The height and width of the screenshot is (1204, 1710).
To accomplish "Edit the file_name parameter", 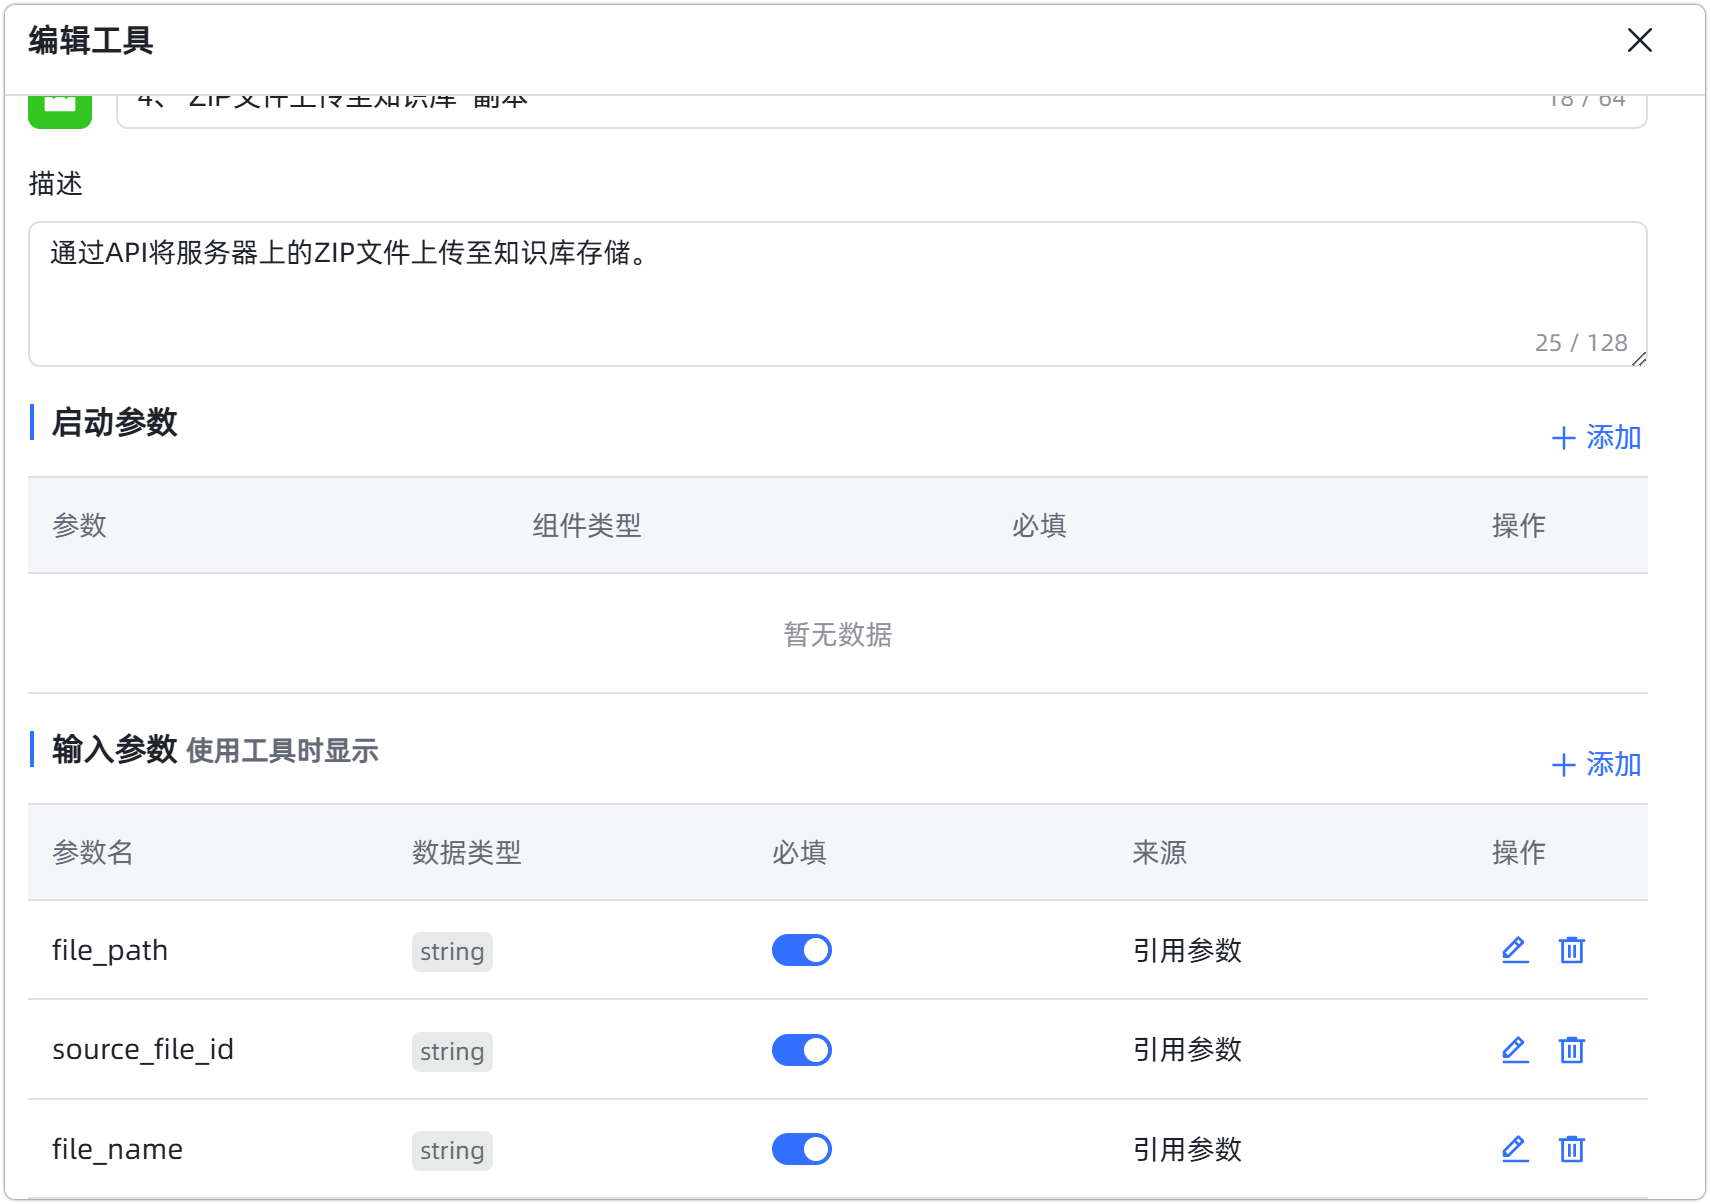I will click(1515, 1149).
